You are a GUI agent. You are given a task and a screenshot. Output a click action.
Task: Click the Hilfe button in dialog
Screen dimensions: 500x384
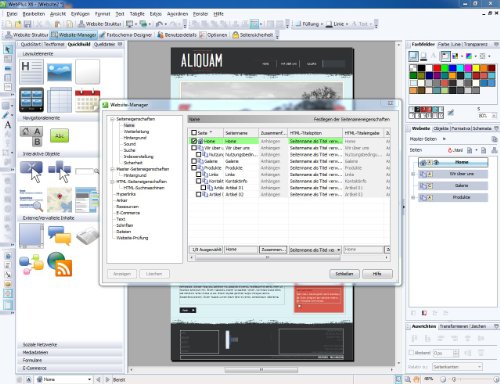(377, 274)
